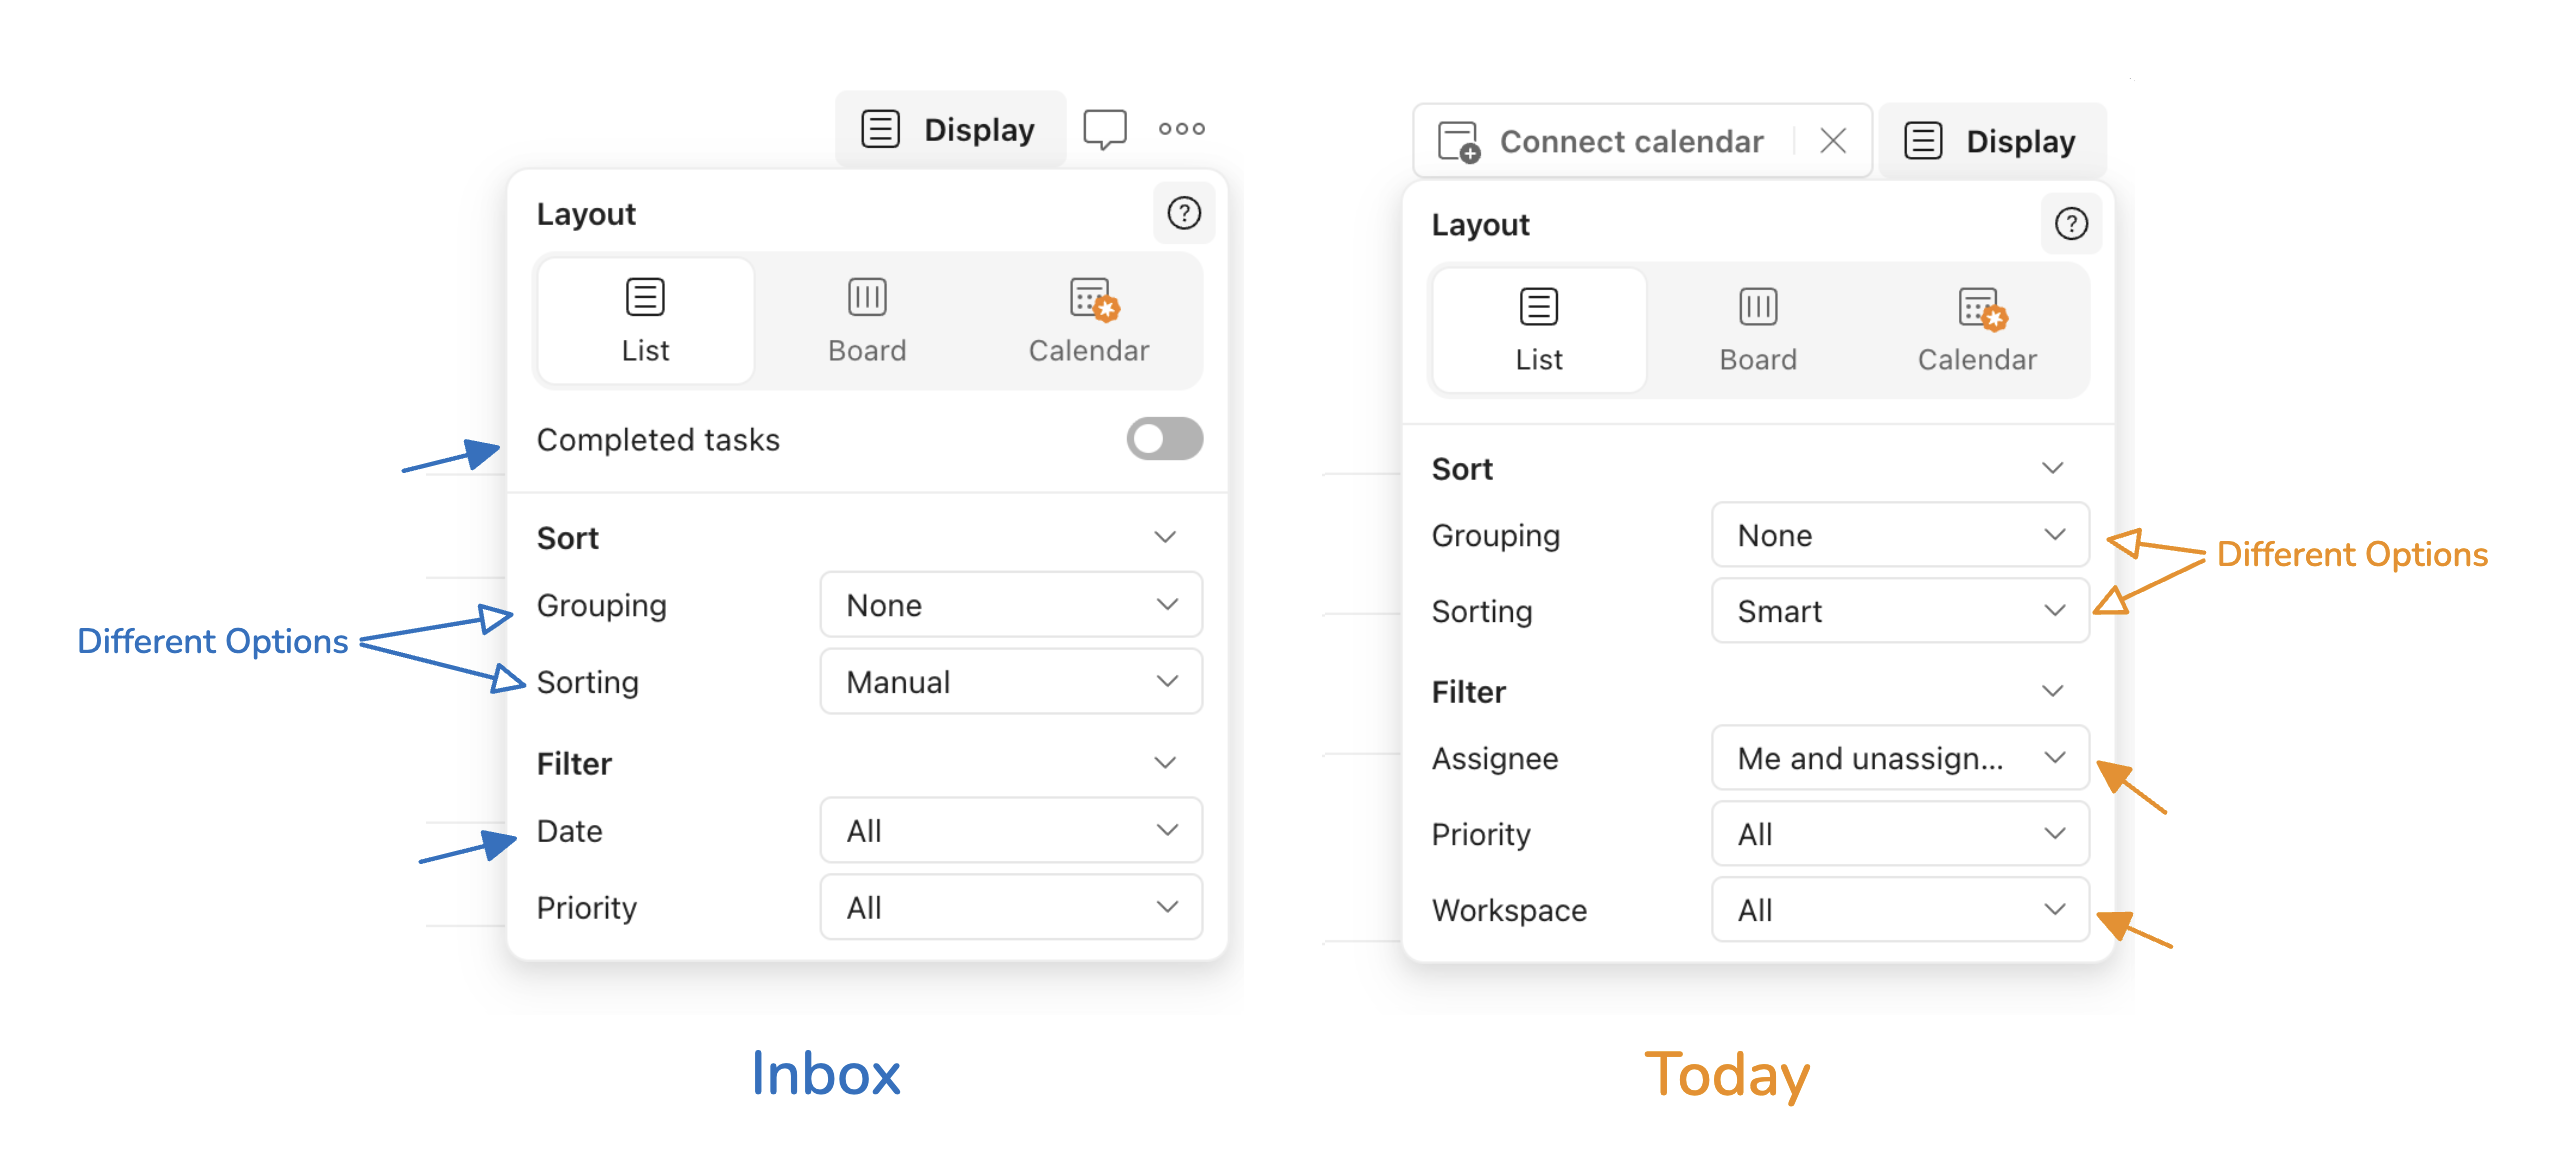2556x1168 pixels.
Task: Choose List layout in the Today panel
Action: (1538, 330)
